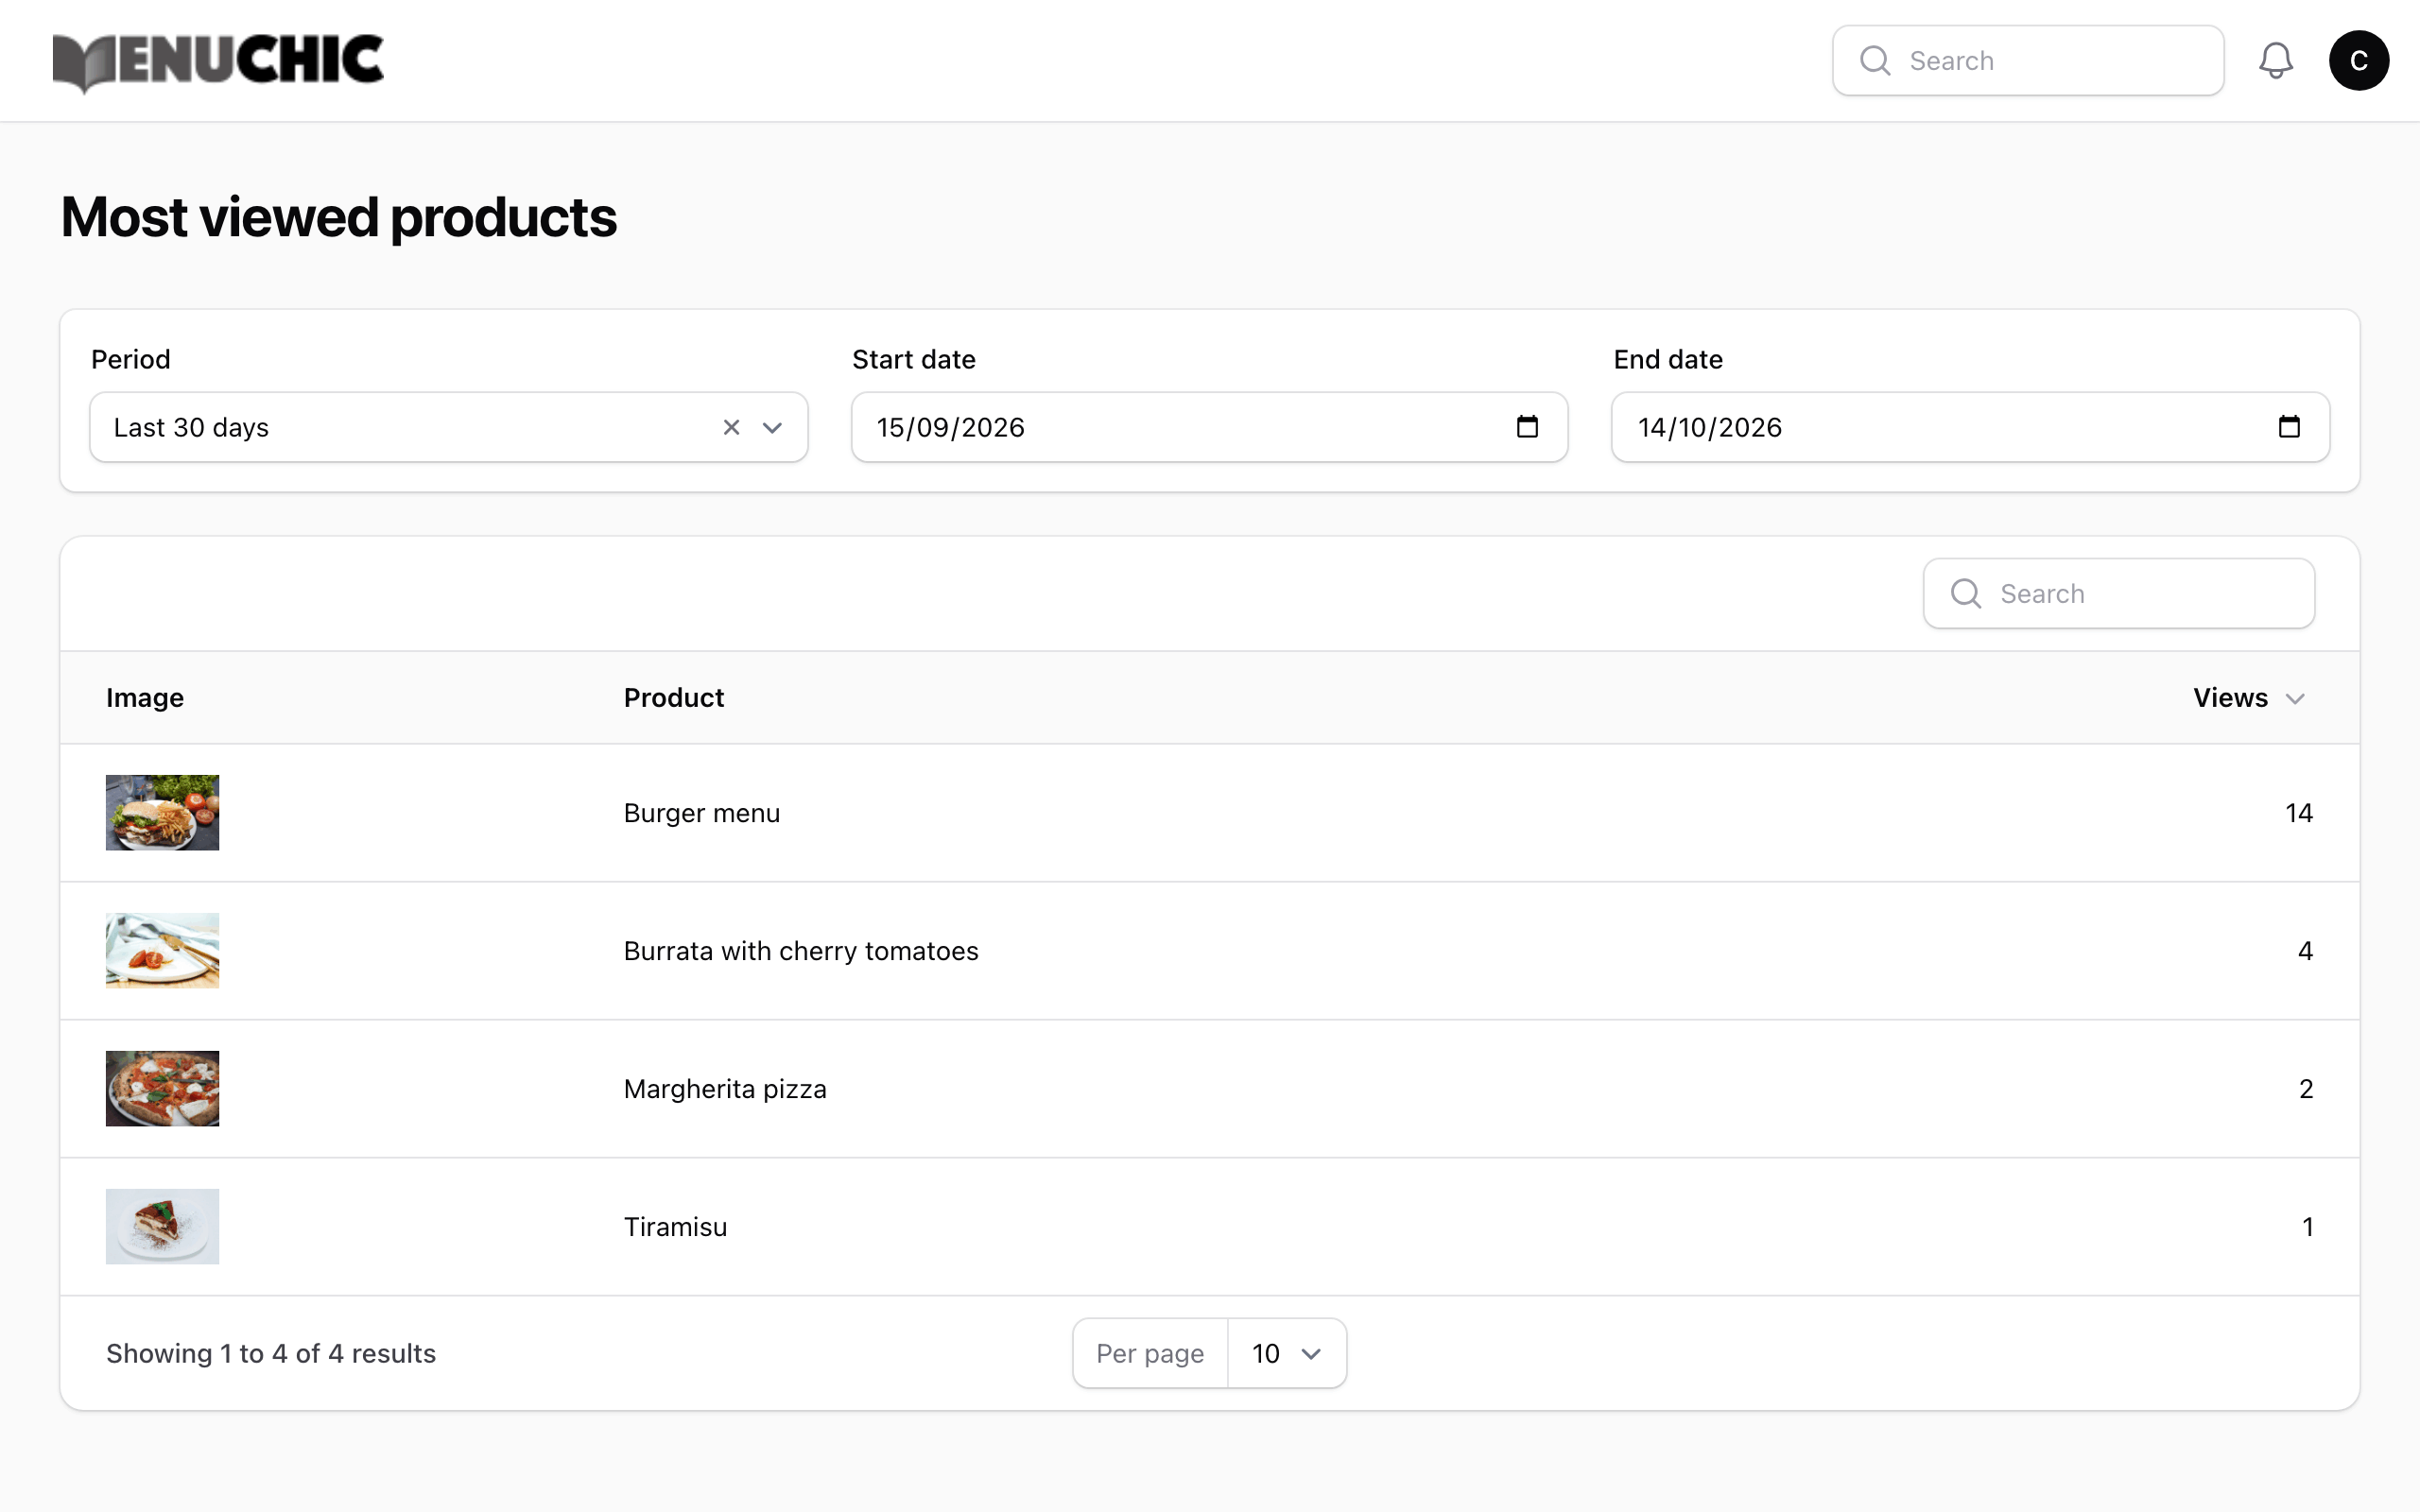Click the Product column header
The image size is (2420, 1512).
tap(673, 697)
